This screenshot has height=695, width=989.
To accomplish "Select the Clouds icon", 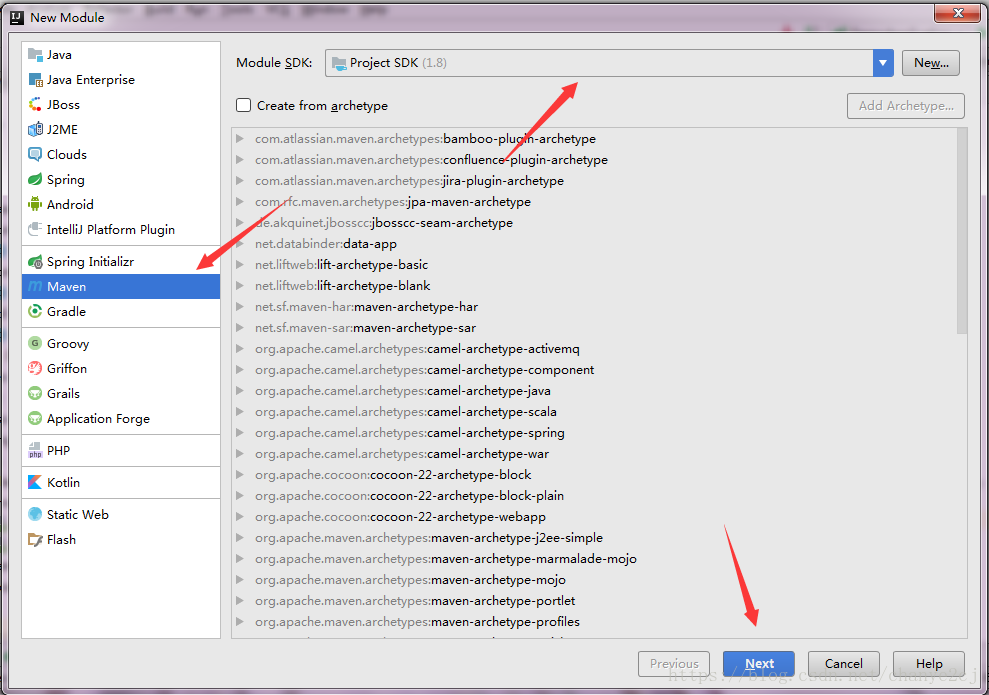I will click(35, 155).
